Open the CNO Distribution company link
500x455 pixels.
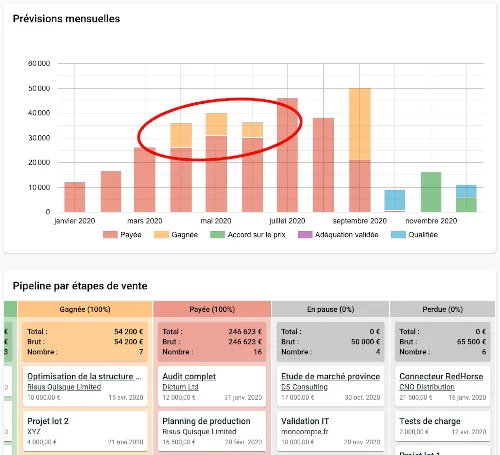pos(427,387)
